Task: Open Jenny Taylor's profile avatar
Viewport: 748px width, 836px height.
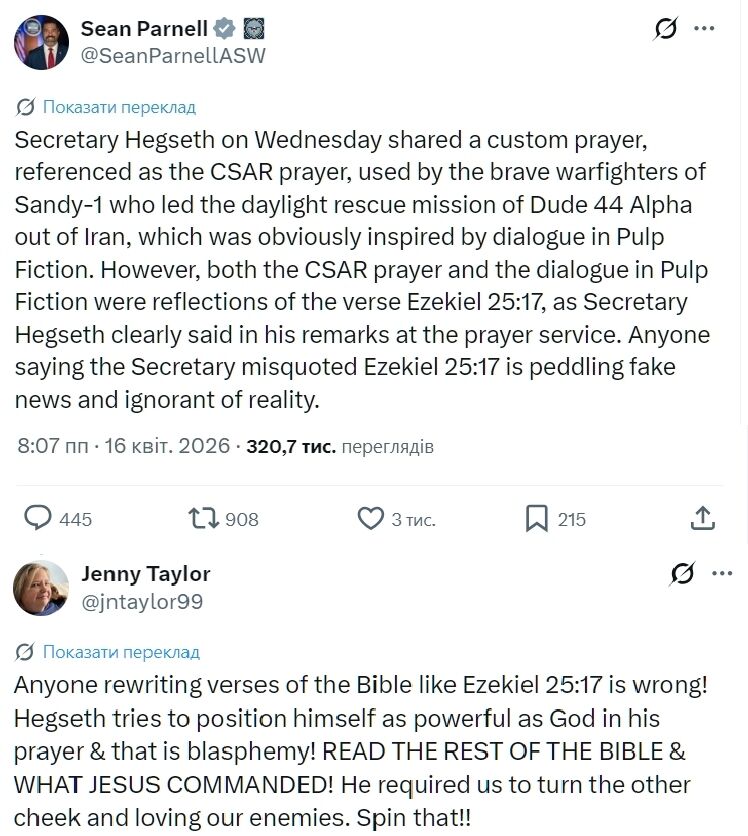Action: [x=41, y=587]
